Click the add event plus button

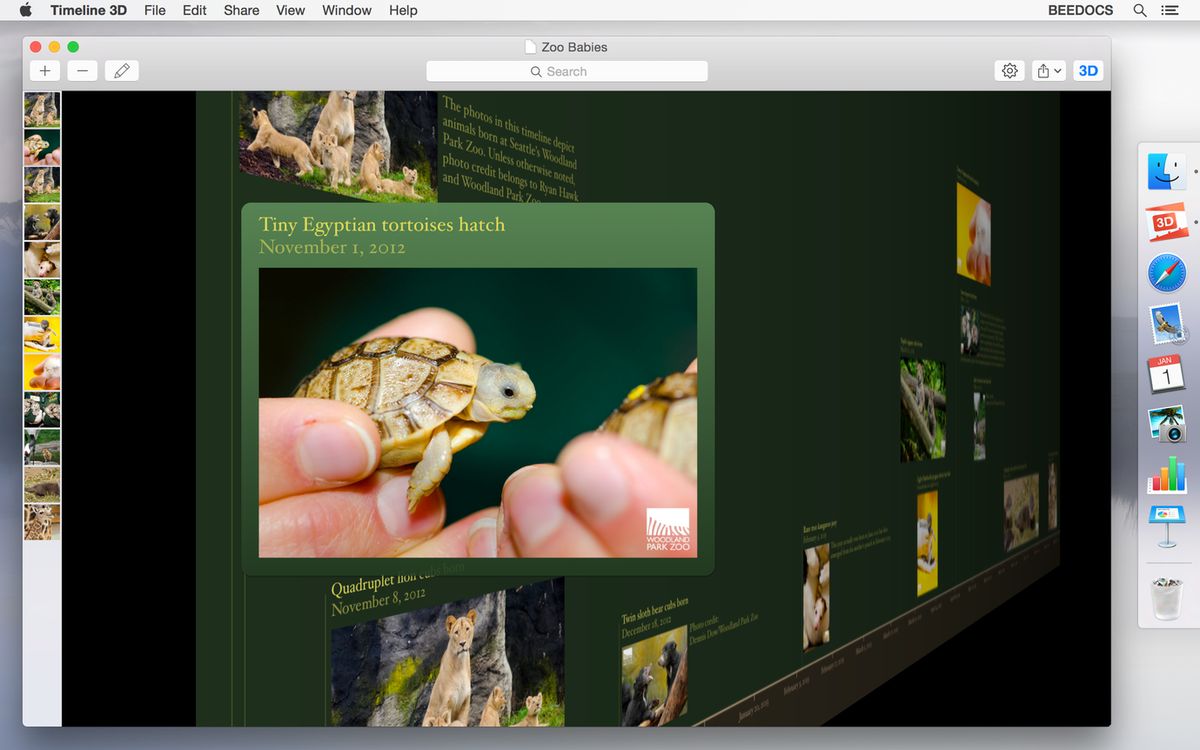[45, 71]
